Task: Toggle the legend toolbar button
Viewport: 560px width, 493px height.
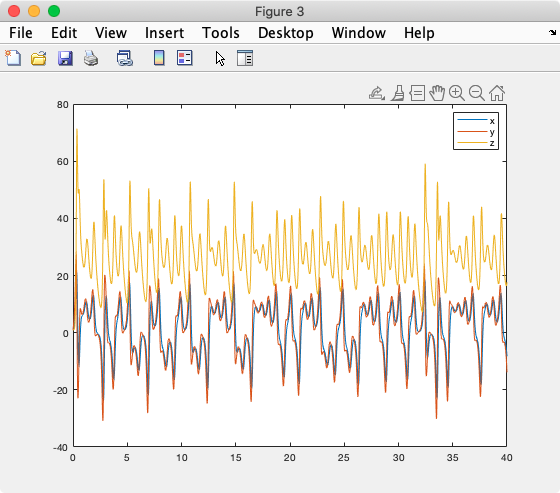Action: tap(185, 58)
